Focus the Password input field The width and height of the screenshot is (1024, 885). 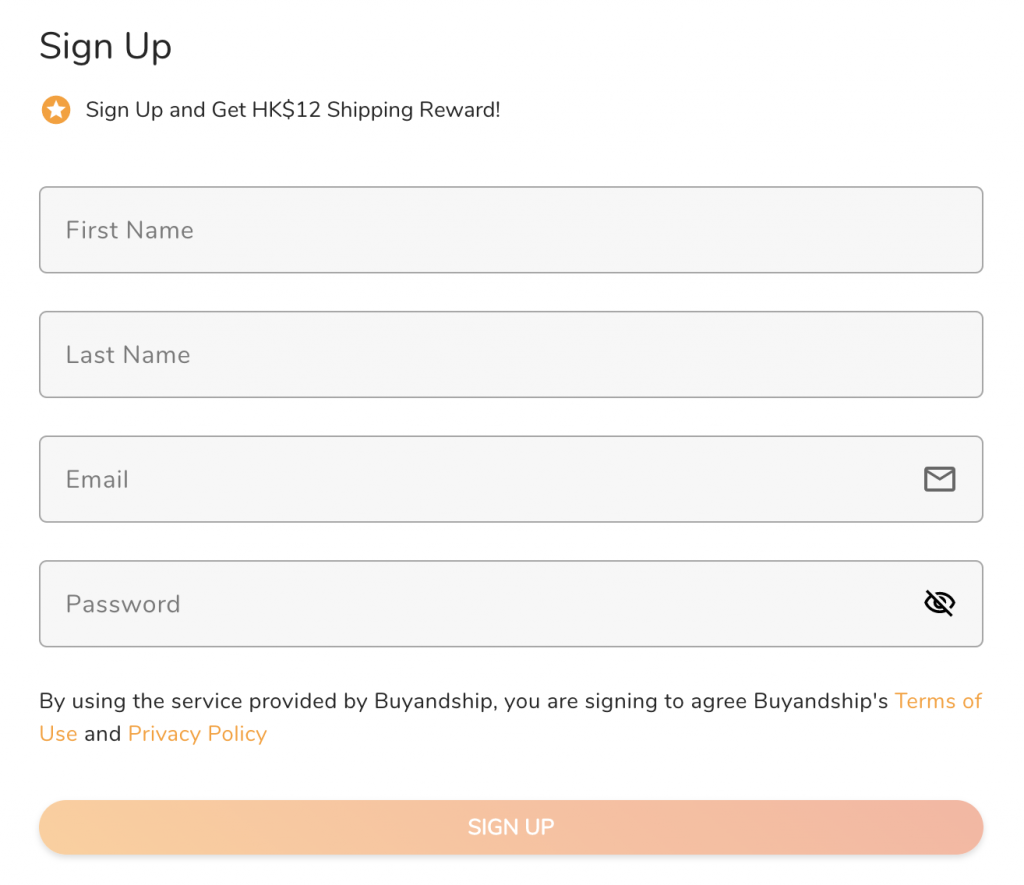(x=480, y=604)
